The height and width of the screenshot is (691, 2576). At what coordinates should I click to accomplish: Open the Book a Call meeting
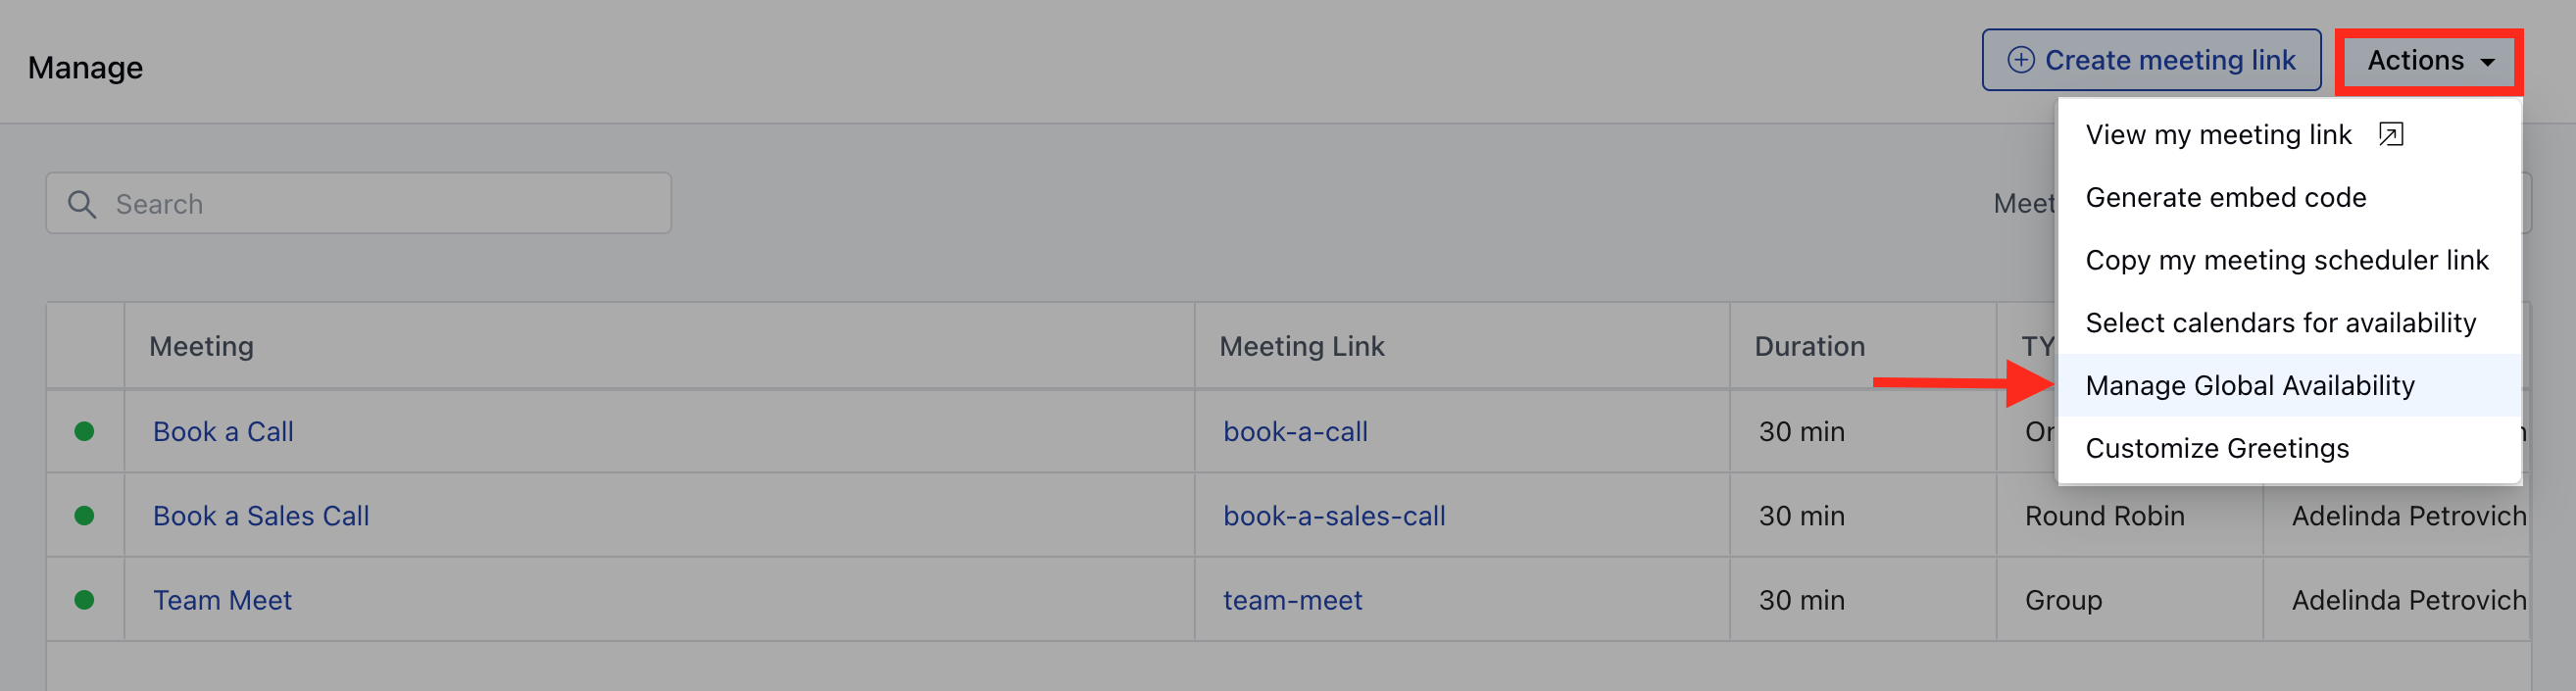click(x=223, y=432)
